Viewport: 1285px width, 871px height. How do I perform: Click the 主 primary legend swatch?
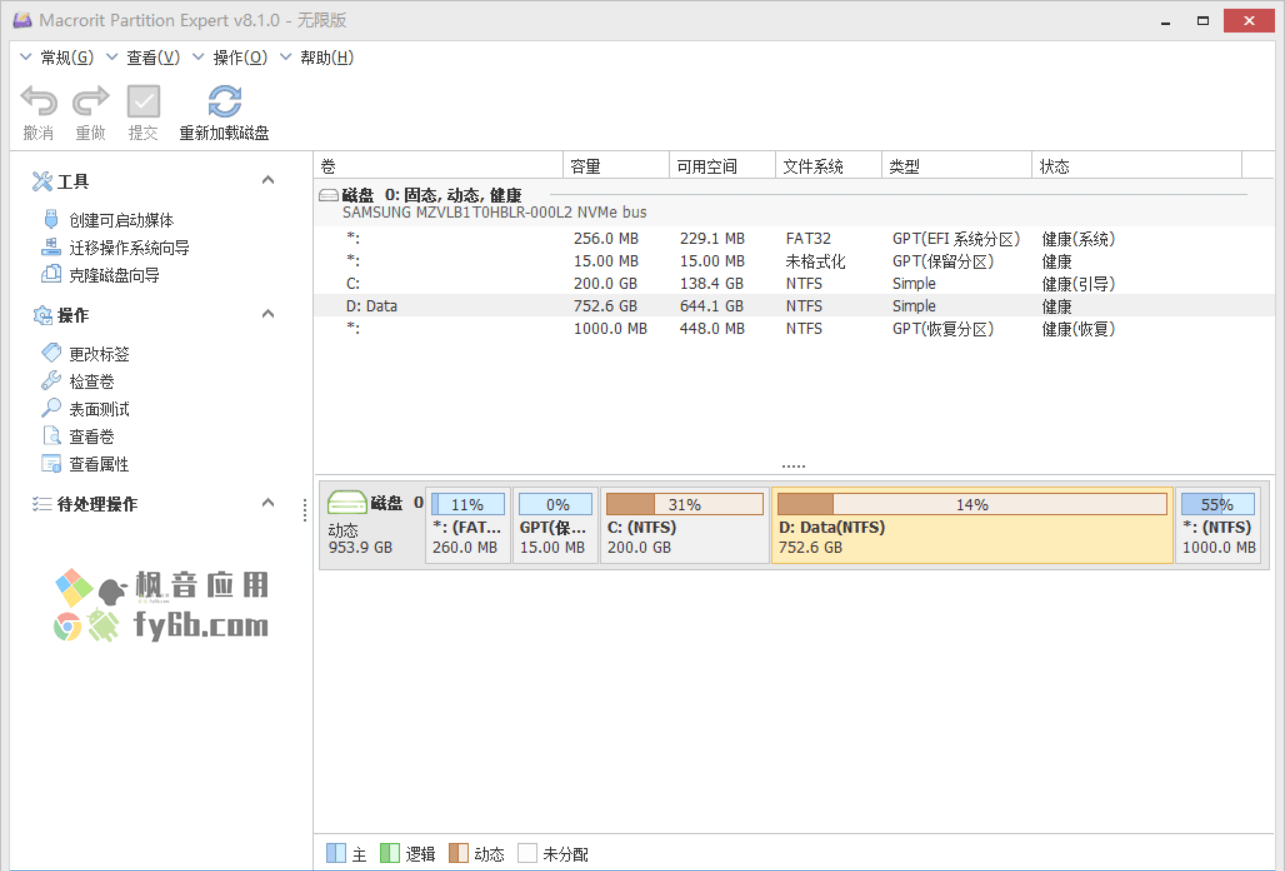point(336,853)
